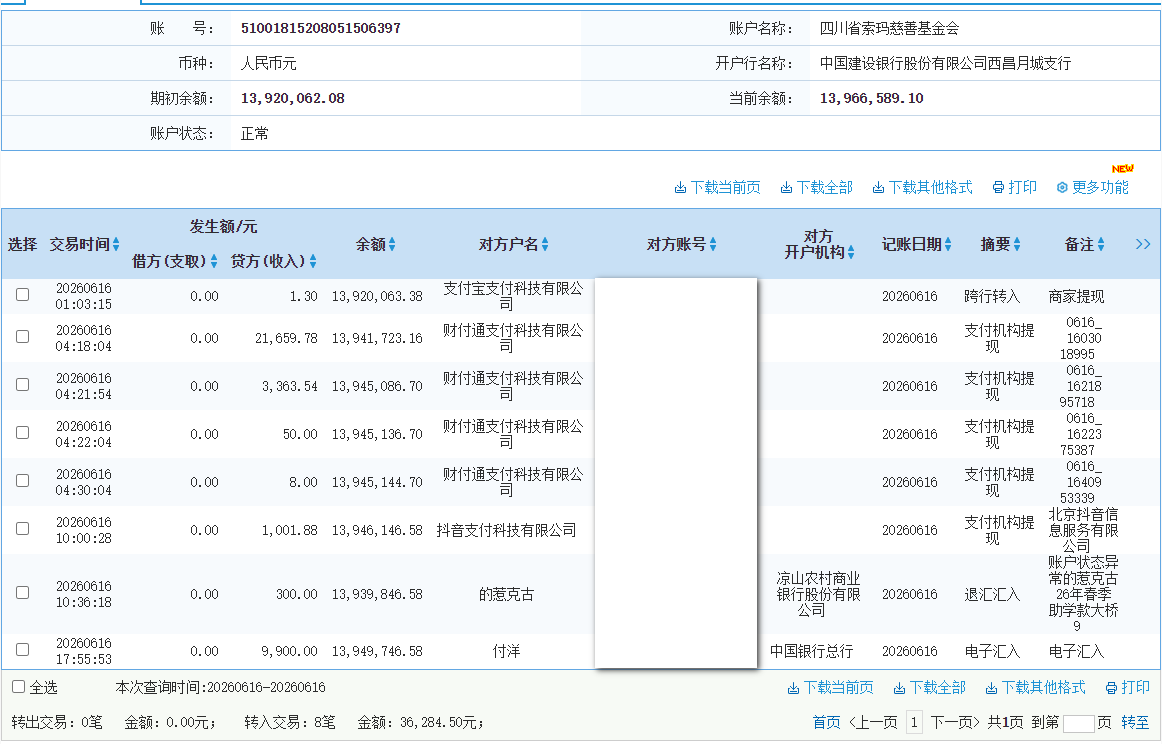Screen dimensions: 1162x744
Task: Click current page number 1
Action: click(914, 723)
